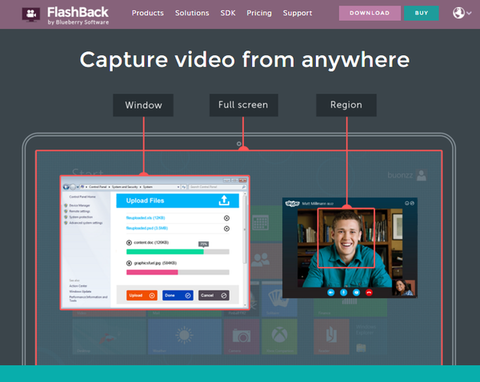Select the Window capture label

pos(143,105)
